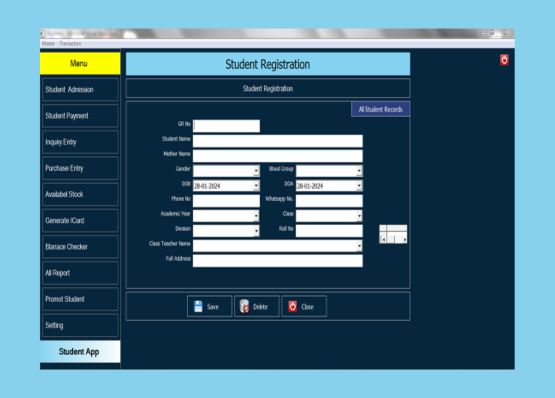Viewport: 555px width, 398px height.
Task: Open Student Admission from the menu
Action: pos(80,90)
